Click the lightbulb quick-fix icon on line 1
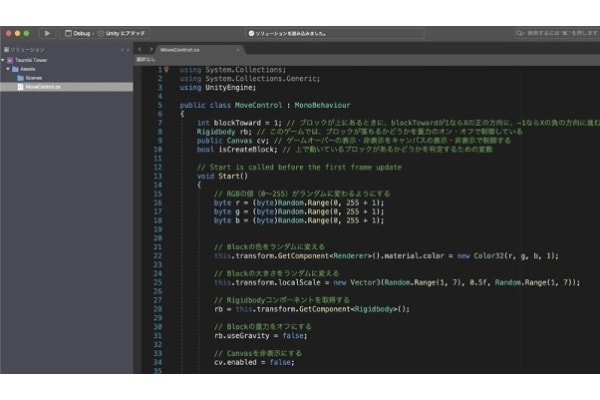 (166, 70)
